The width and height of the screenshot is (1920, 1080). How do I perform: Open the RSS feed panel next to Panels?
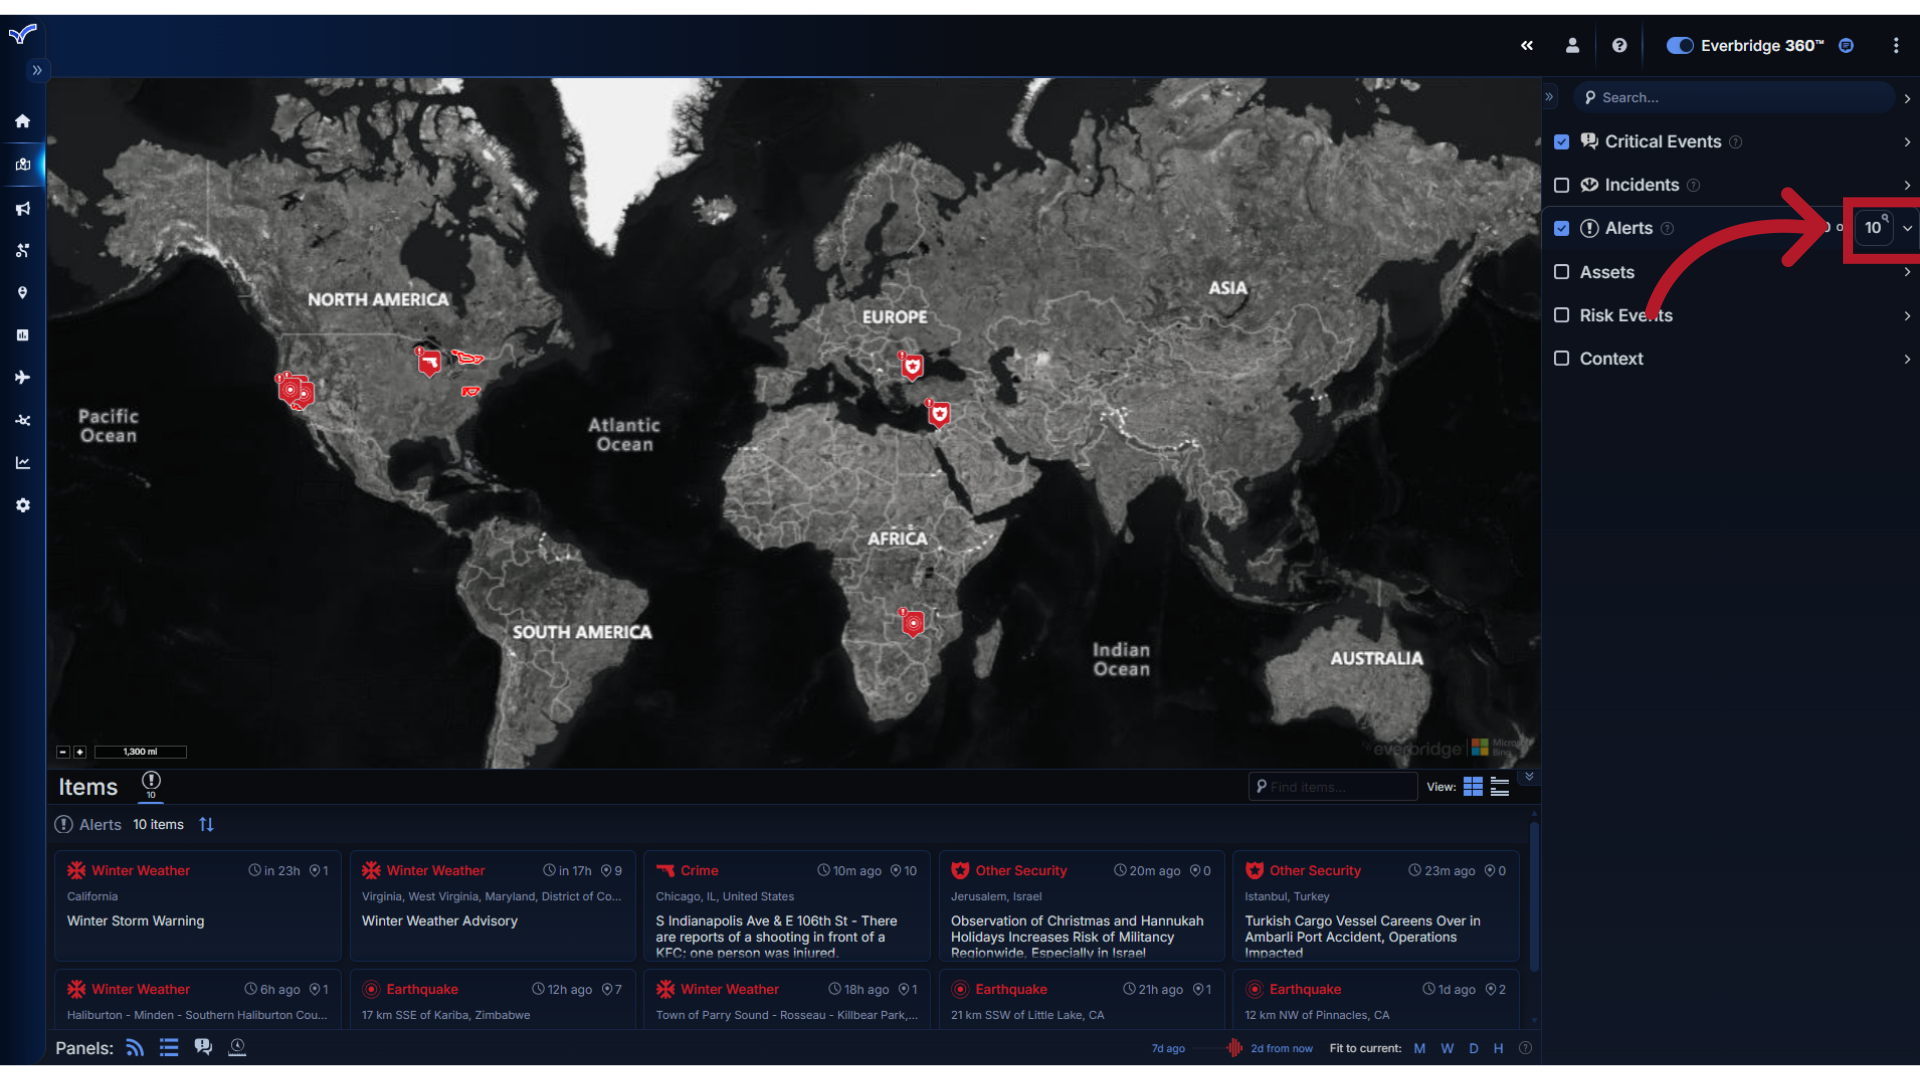(x=134, y=1047)
